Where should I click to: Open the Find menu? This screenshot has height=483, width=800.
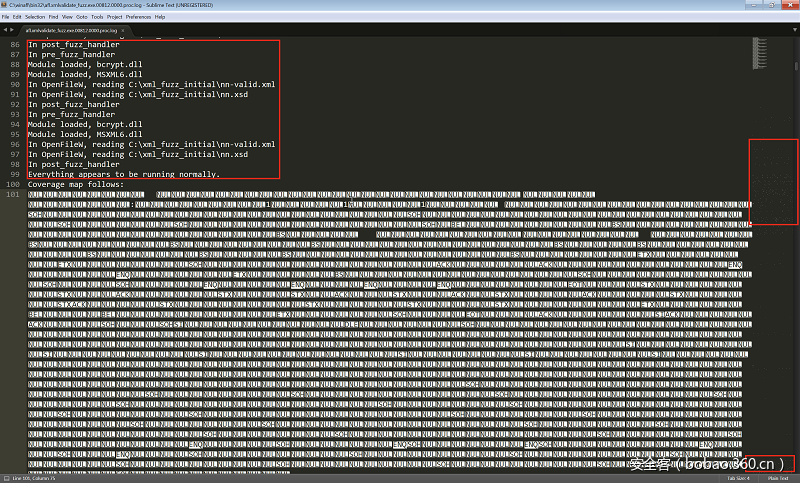coord(53,17)
